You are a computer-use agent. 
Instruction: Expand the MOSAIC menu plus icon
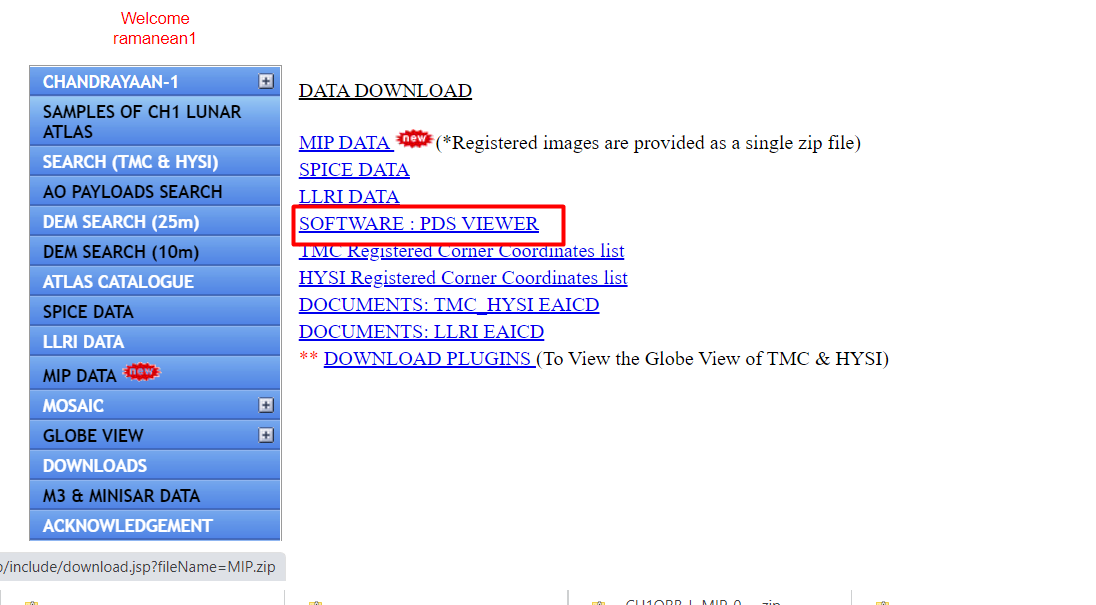266,405
